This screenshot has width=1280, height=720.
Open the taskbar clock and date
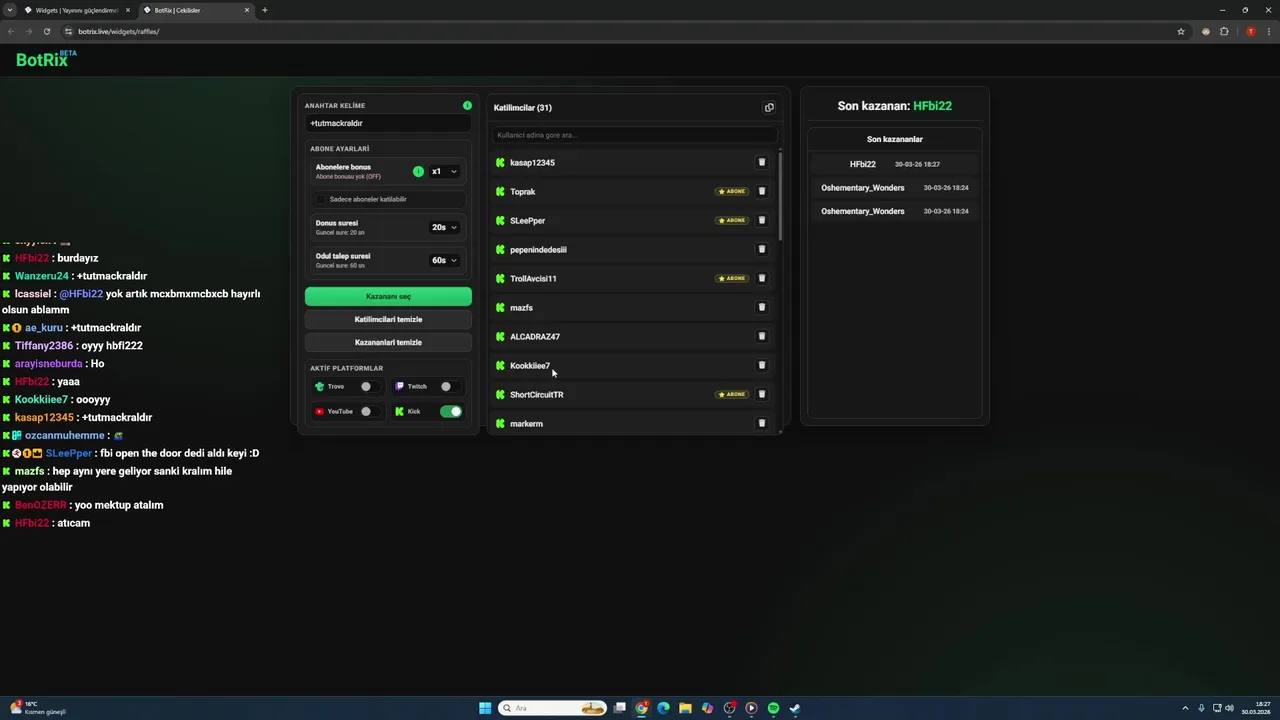[1256, 708]
